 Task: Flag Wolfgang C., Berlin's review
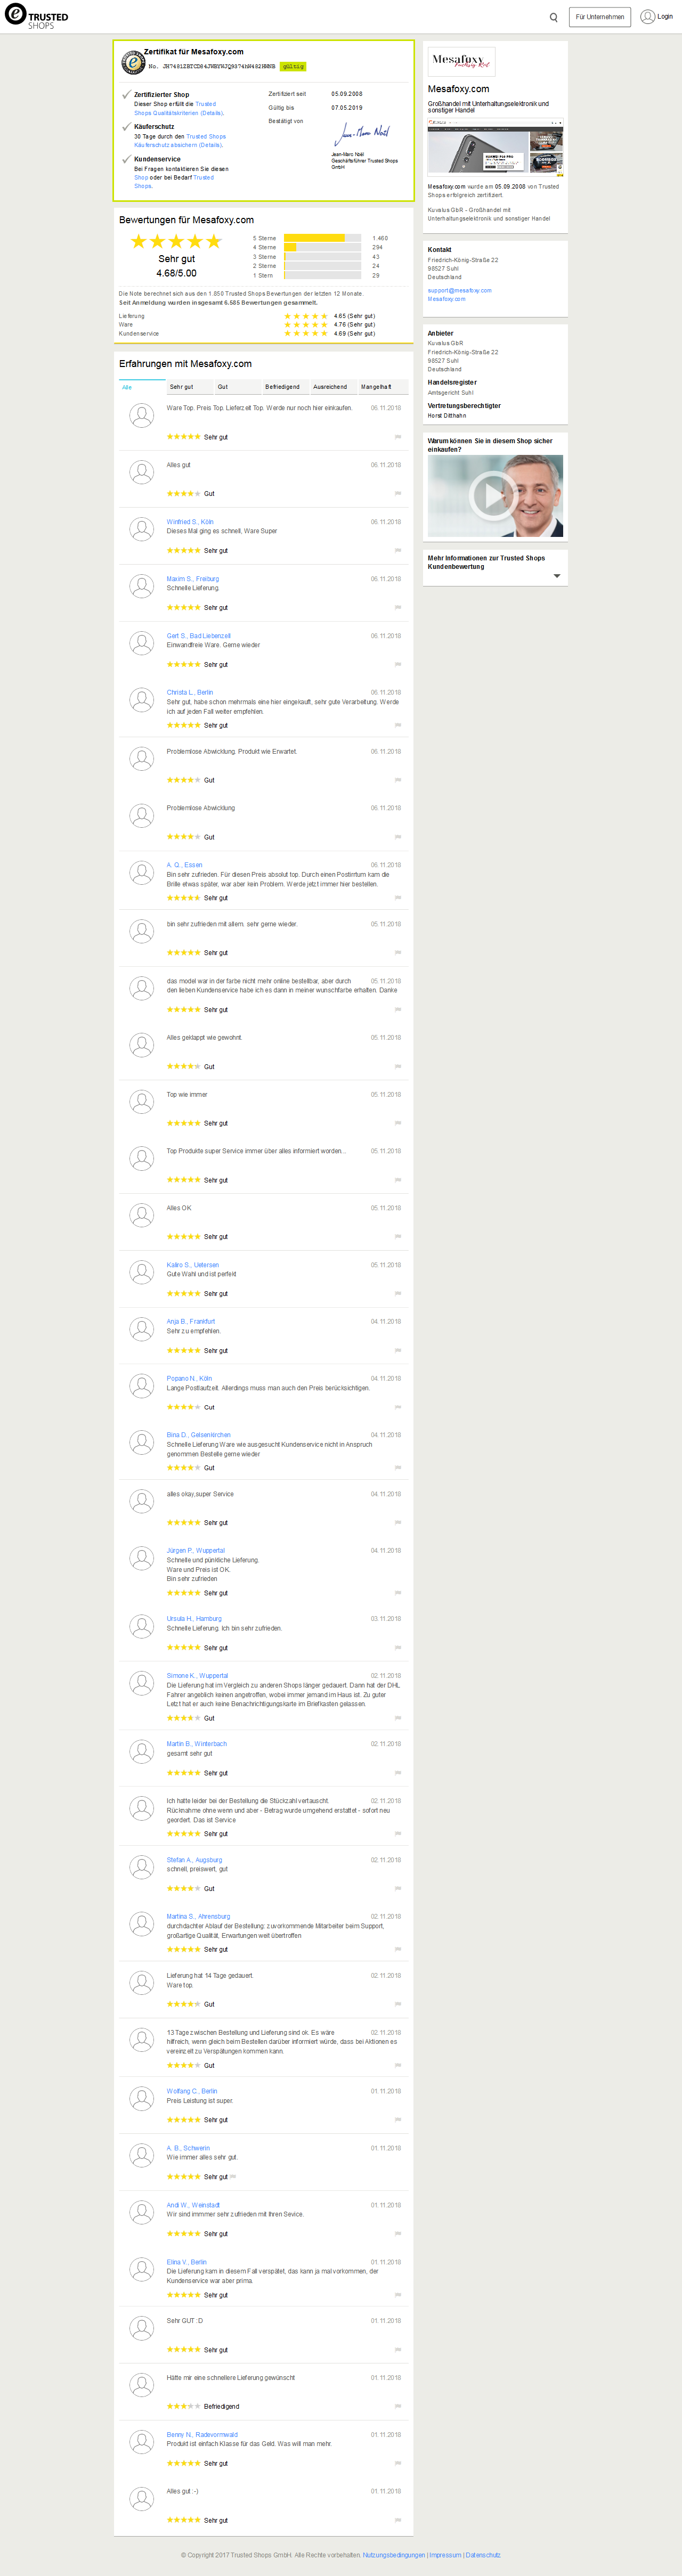click(x=398, y=2120)
